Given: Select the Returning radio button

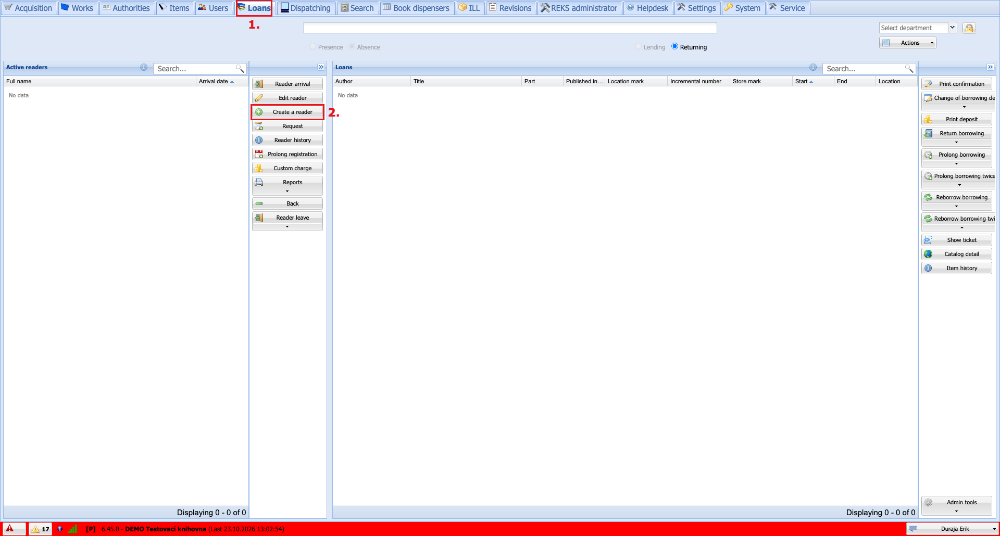Looking at the screenshot, I should click(x=675, y=47).
